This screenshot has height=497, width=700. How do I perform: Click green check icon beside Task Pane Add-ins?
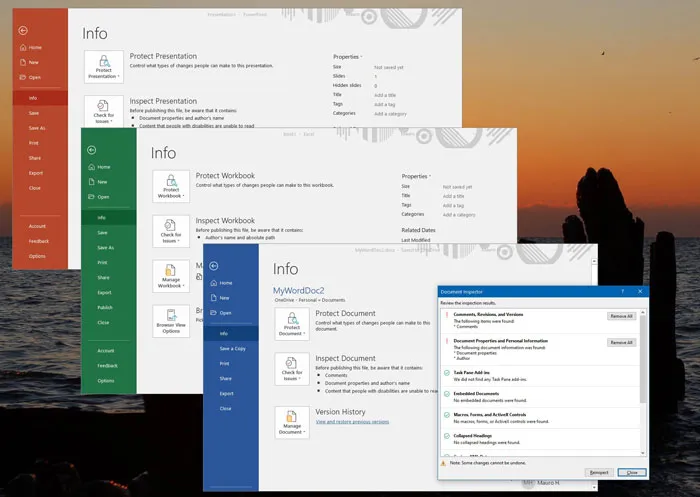point(446,373)
